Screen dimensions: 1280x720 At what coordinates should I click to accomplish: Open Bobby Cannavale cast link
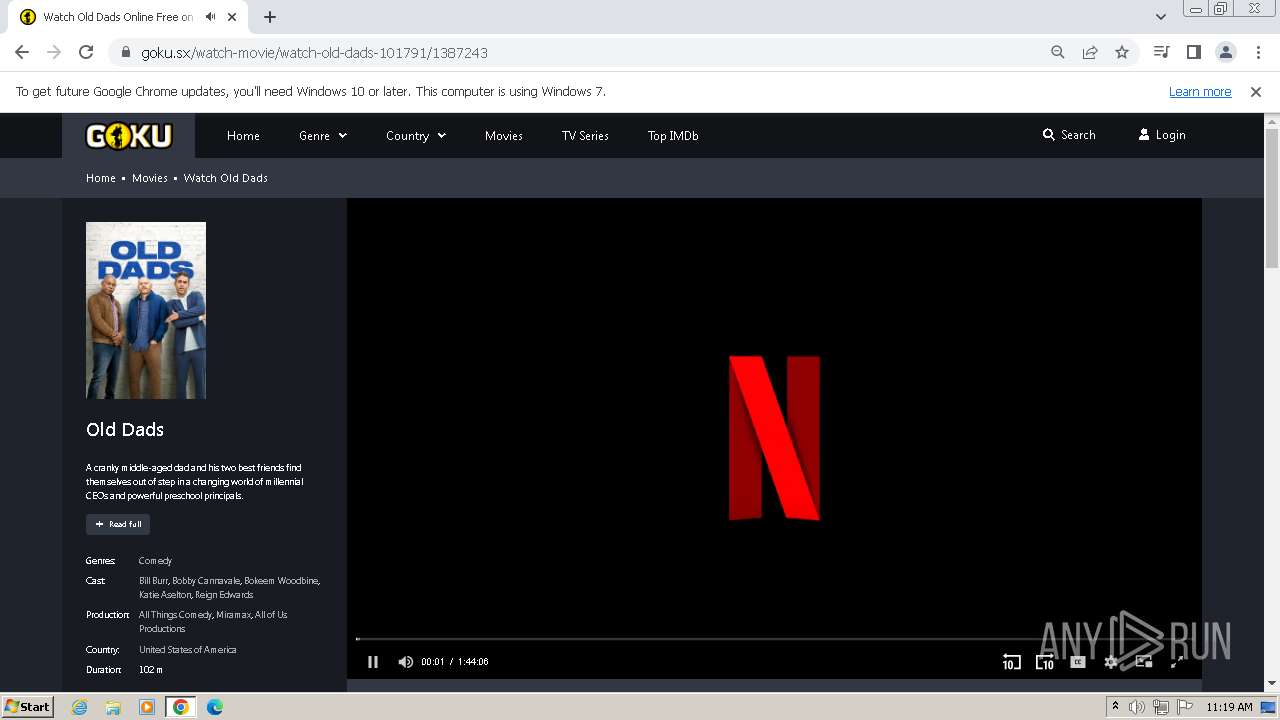coord(206,581)
